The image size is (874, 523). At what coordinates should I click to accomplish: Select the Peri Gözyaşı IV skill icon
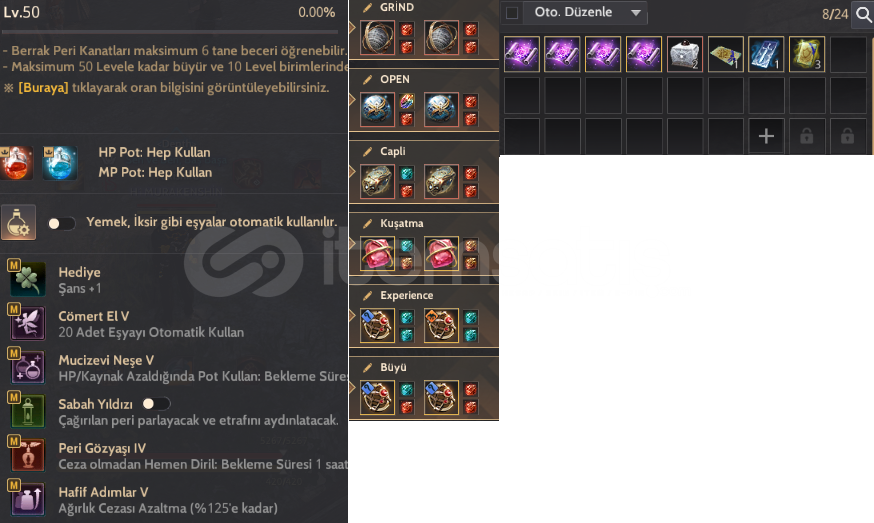pos(27,456)
